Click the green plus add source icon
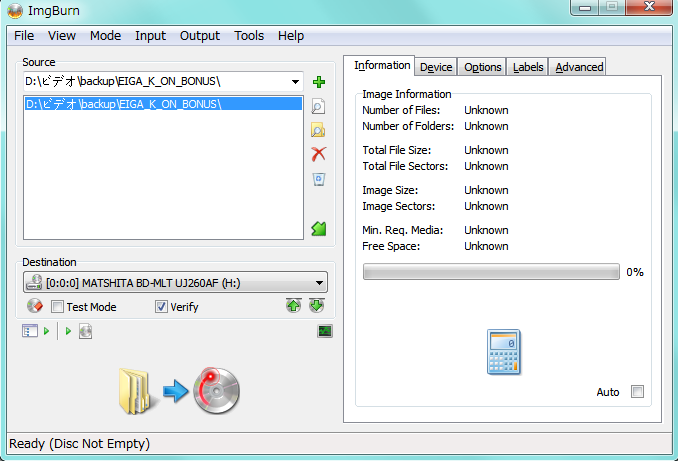 tap(319, 82)
